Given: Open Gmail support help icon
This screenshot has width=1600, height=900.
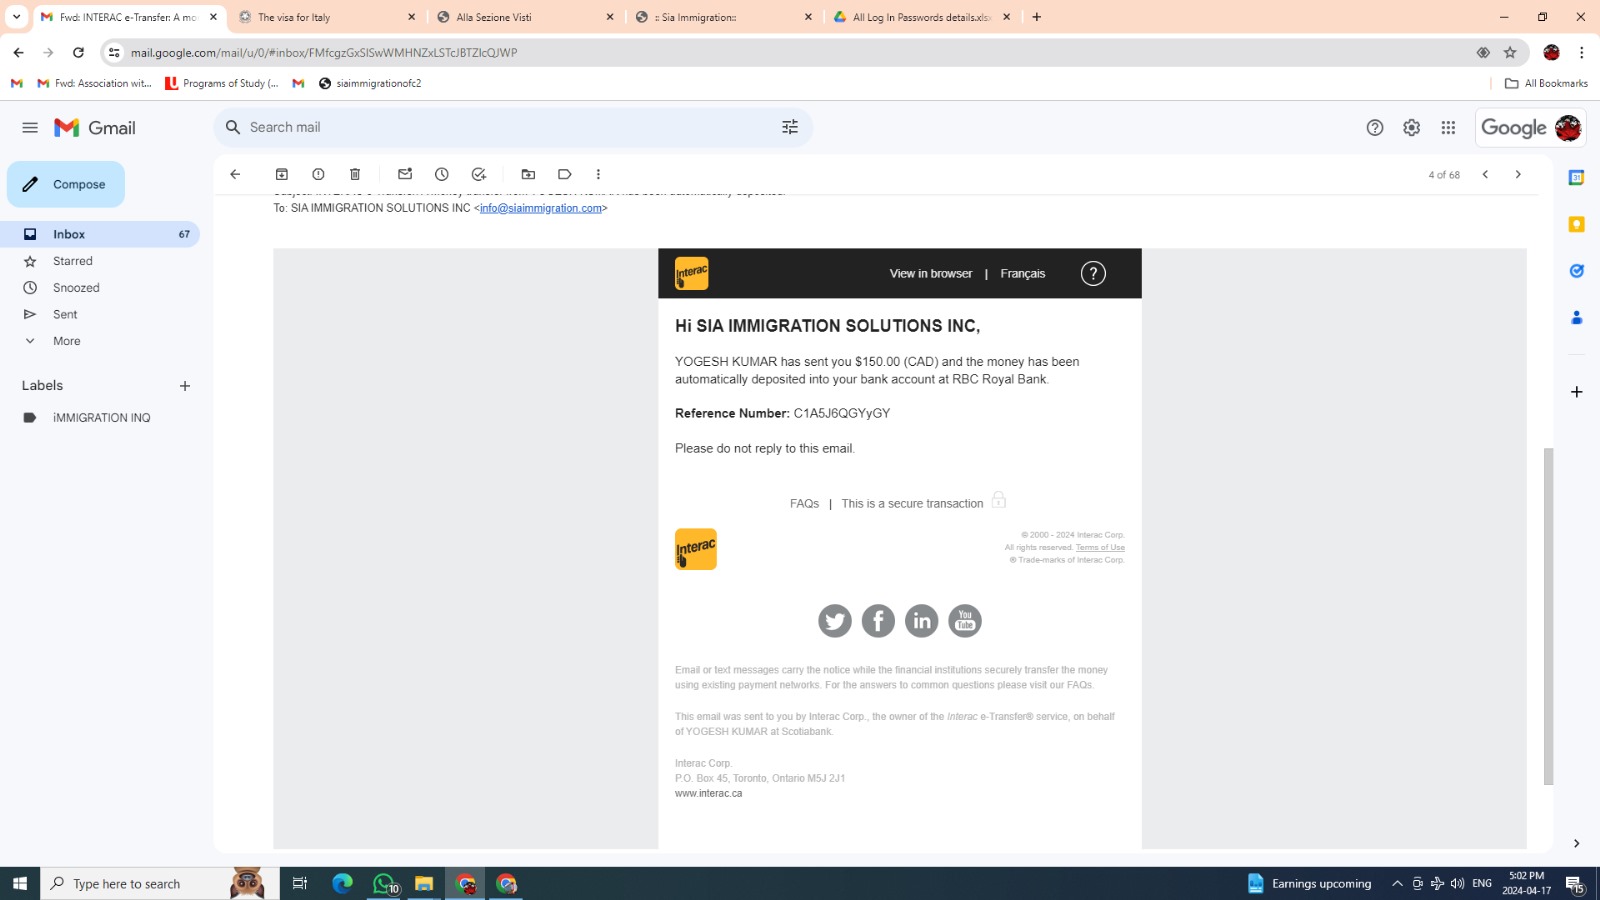Looking at the screenshot, I should click(x=1375, y=128).
